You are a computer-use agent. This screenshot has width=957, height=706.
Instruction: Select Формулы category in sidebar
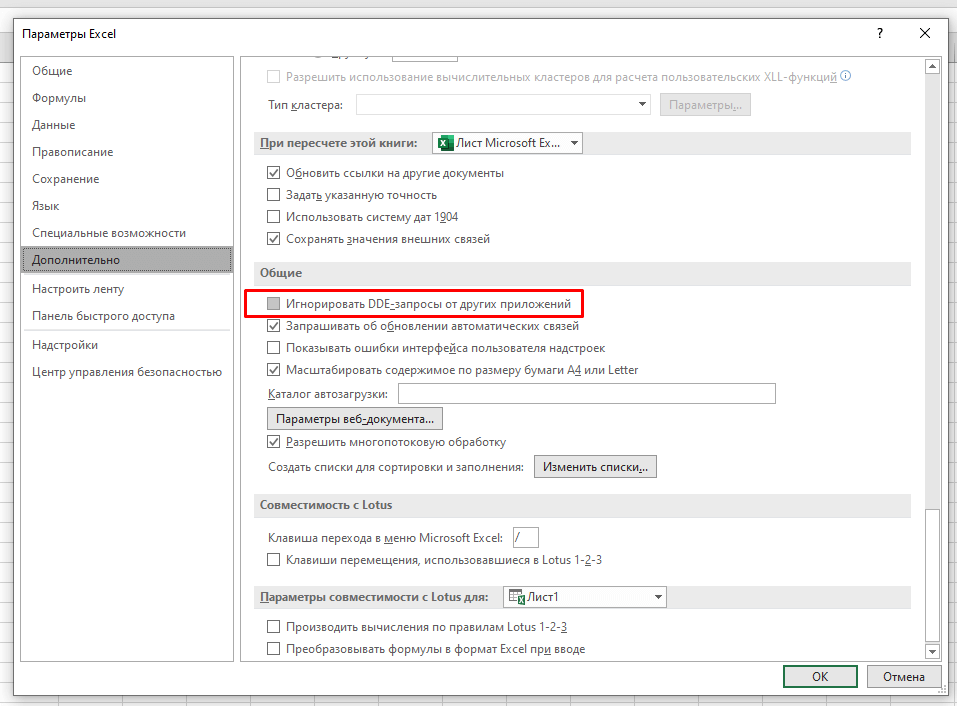point(127,98)
